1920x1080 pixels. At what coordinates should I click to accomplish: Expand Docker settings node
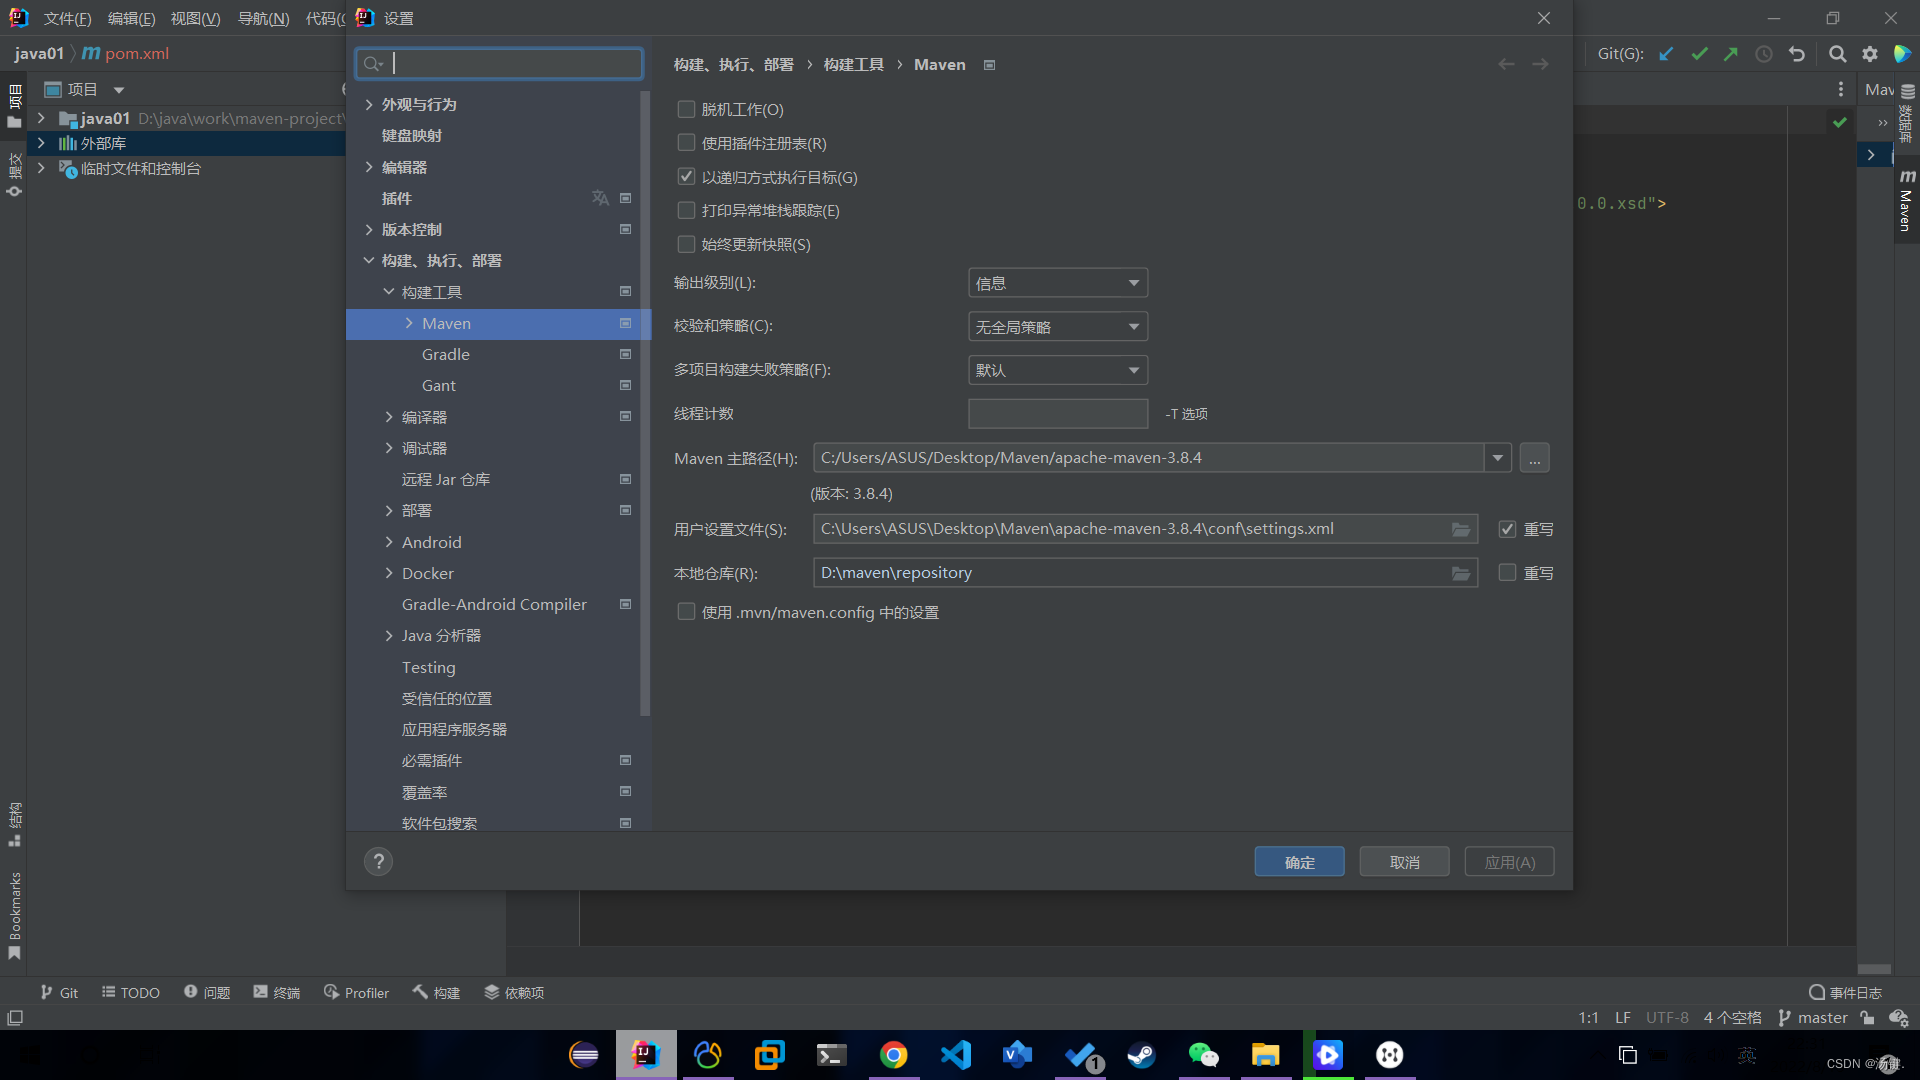click(389, 573)
